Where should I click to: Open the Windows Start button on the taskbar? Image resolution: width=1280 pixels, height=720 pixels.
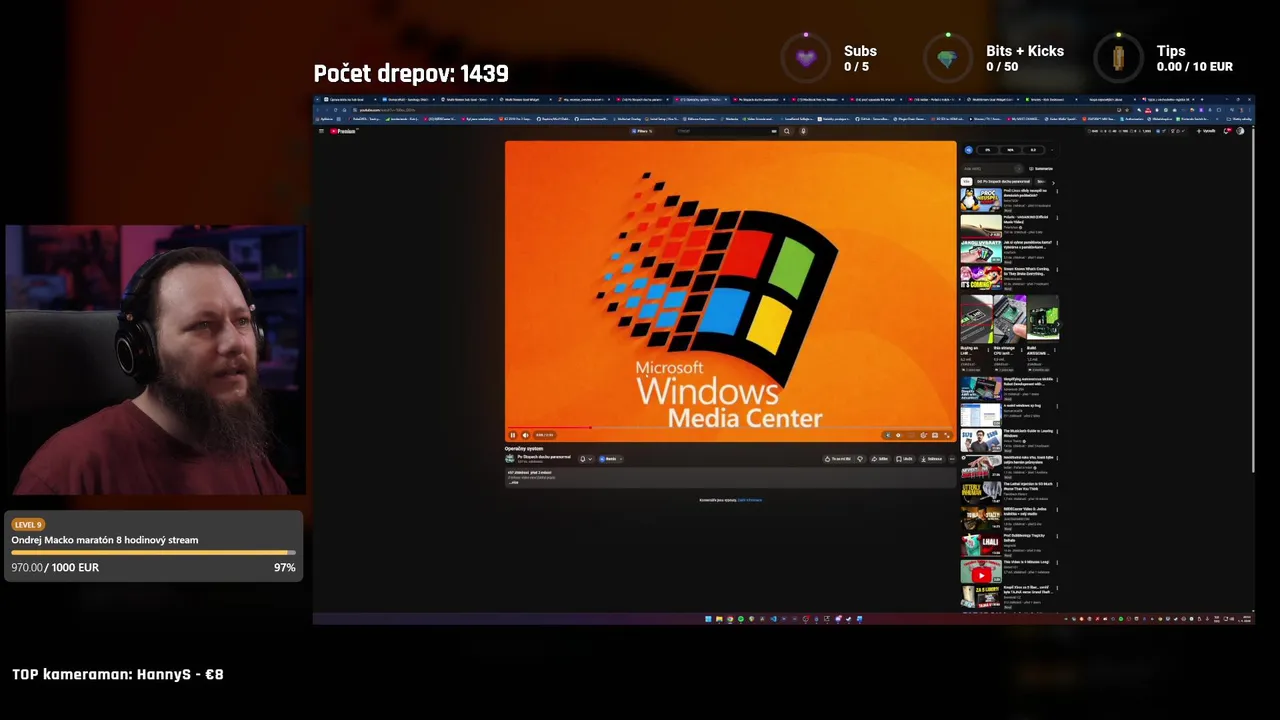pyautogui.click(x=708, y=619)
